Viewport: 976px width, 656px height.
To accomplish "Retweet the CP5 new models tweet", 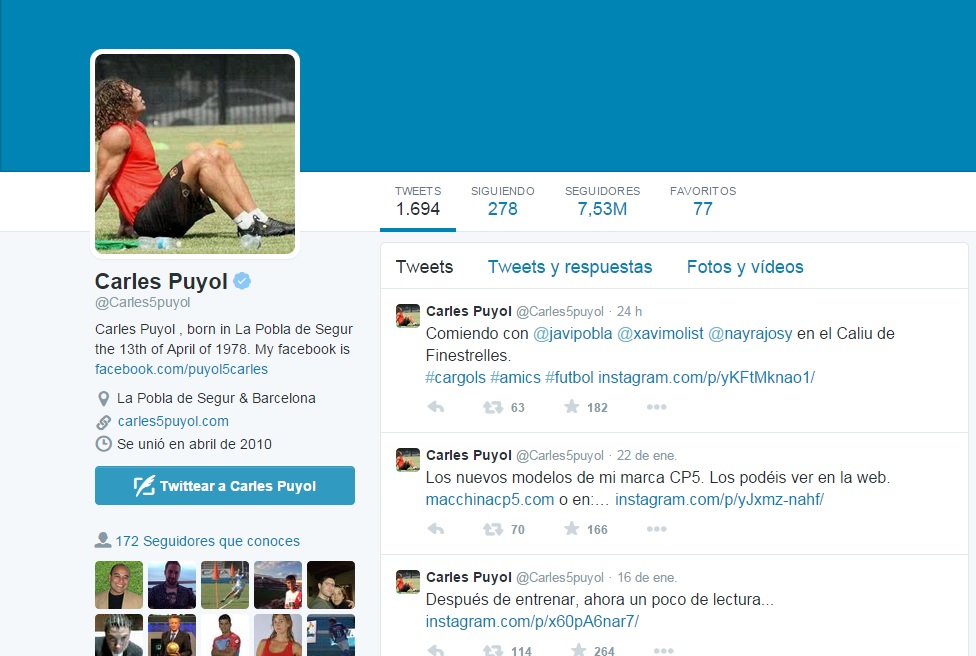I will pos(493,529).
